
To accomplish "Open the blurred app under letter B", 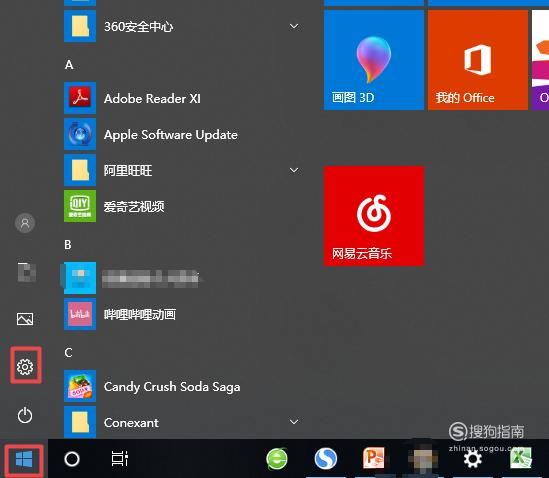I will point(80,278).
